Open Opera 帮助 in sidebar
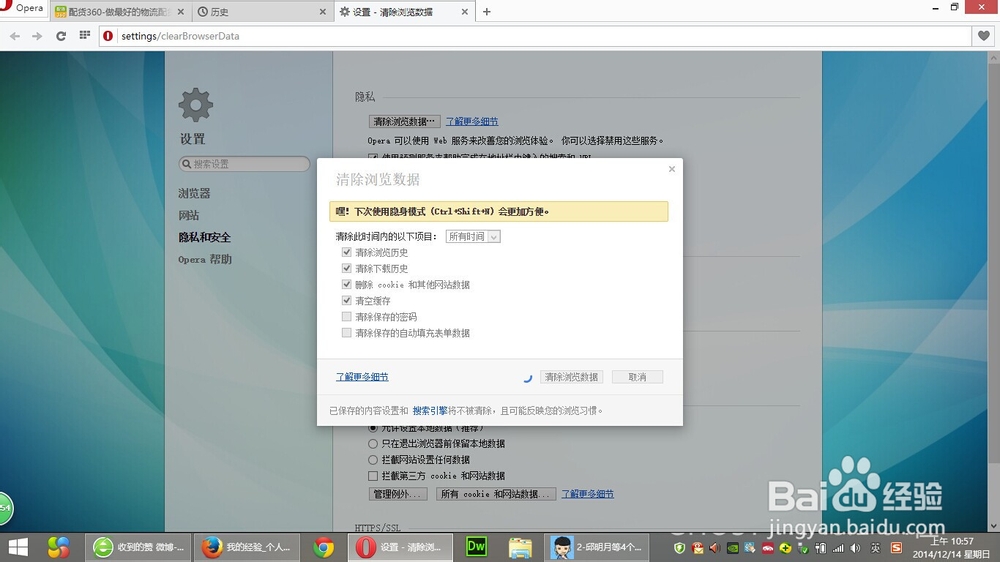 [205, 259]
